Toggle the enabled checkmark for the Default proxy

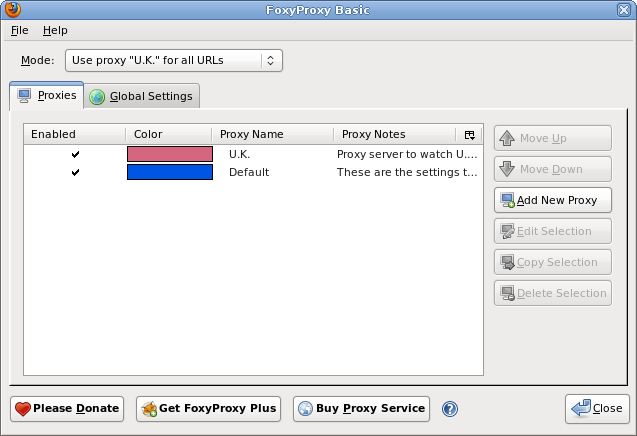(x=75, y=172)
